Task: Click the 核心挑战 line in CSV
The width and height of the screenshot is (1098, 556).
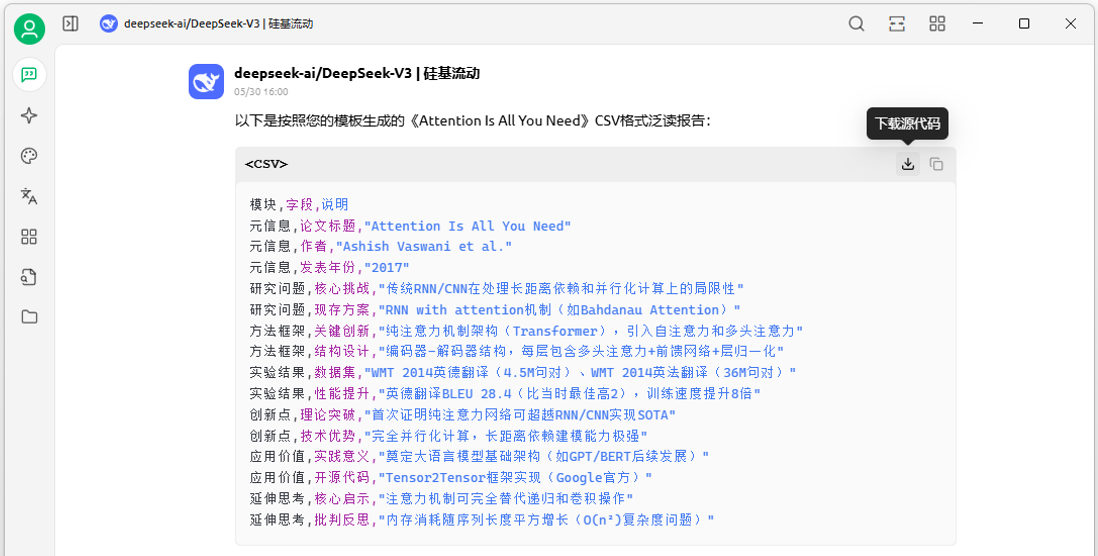Action: 496,289
